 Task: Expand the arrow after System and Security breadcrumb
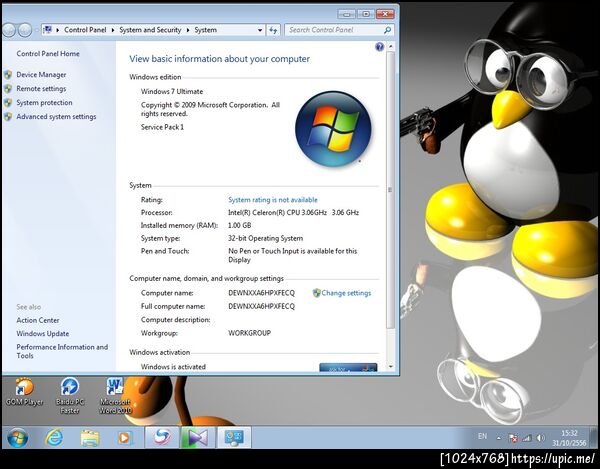188,30
